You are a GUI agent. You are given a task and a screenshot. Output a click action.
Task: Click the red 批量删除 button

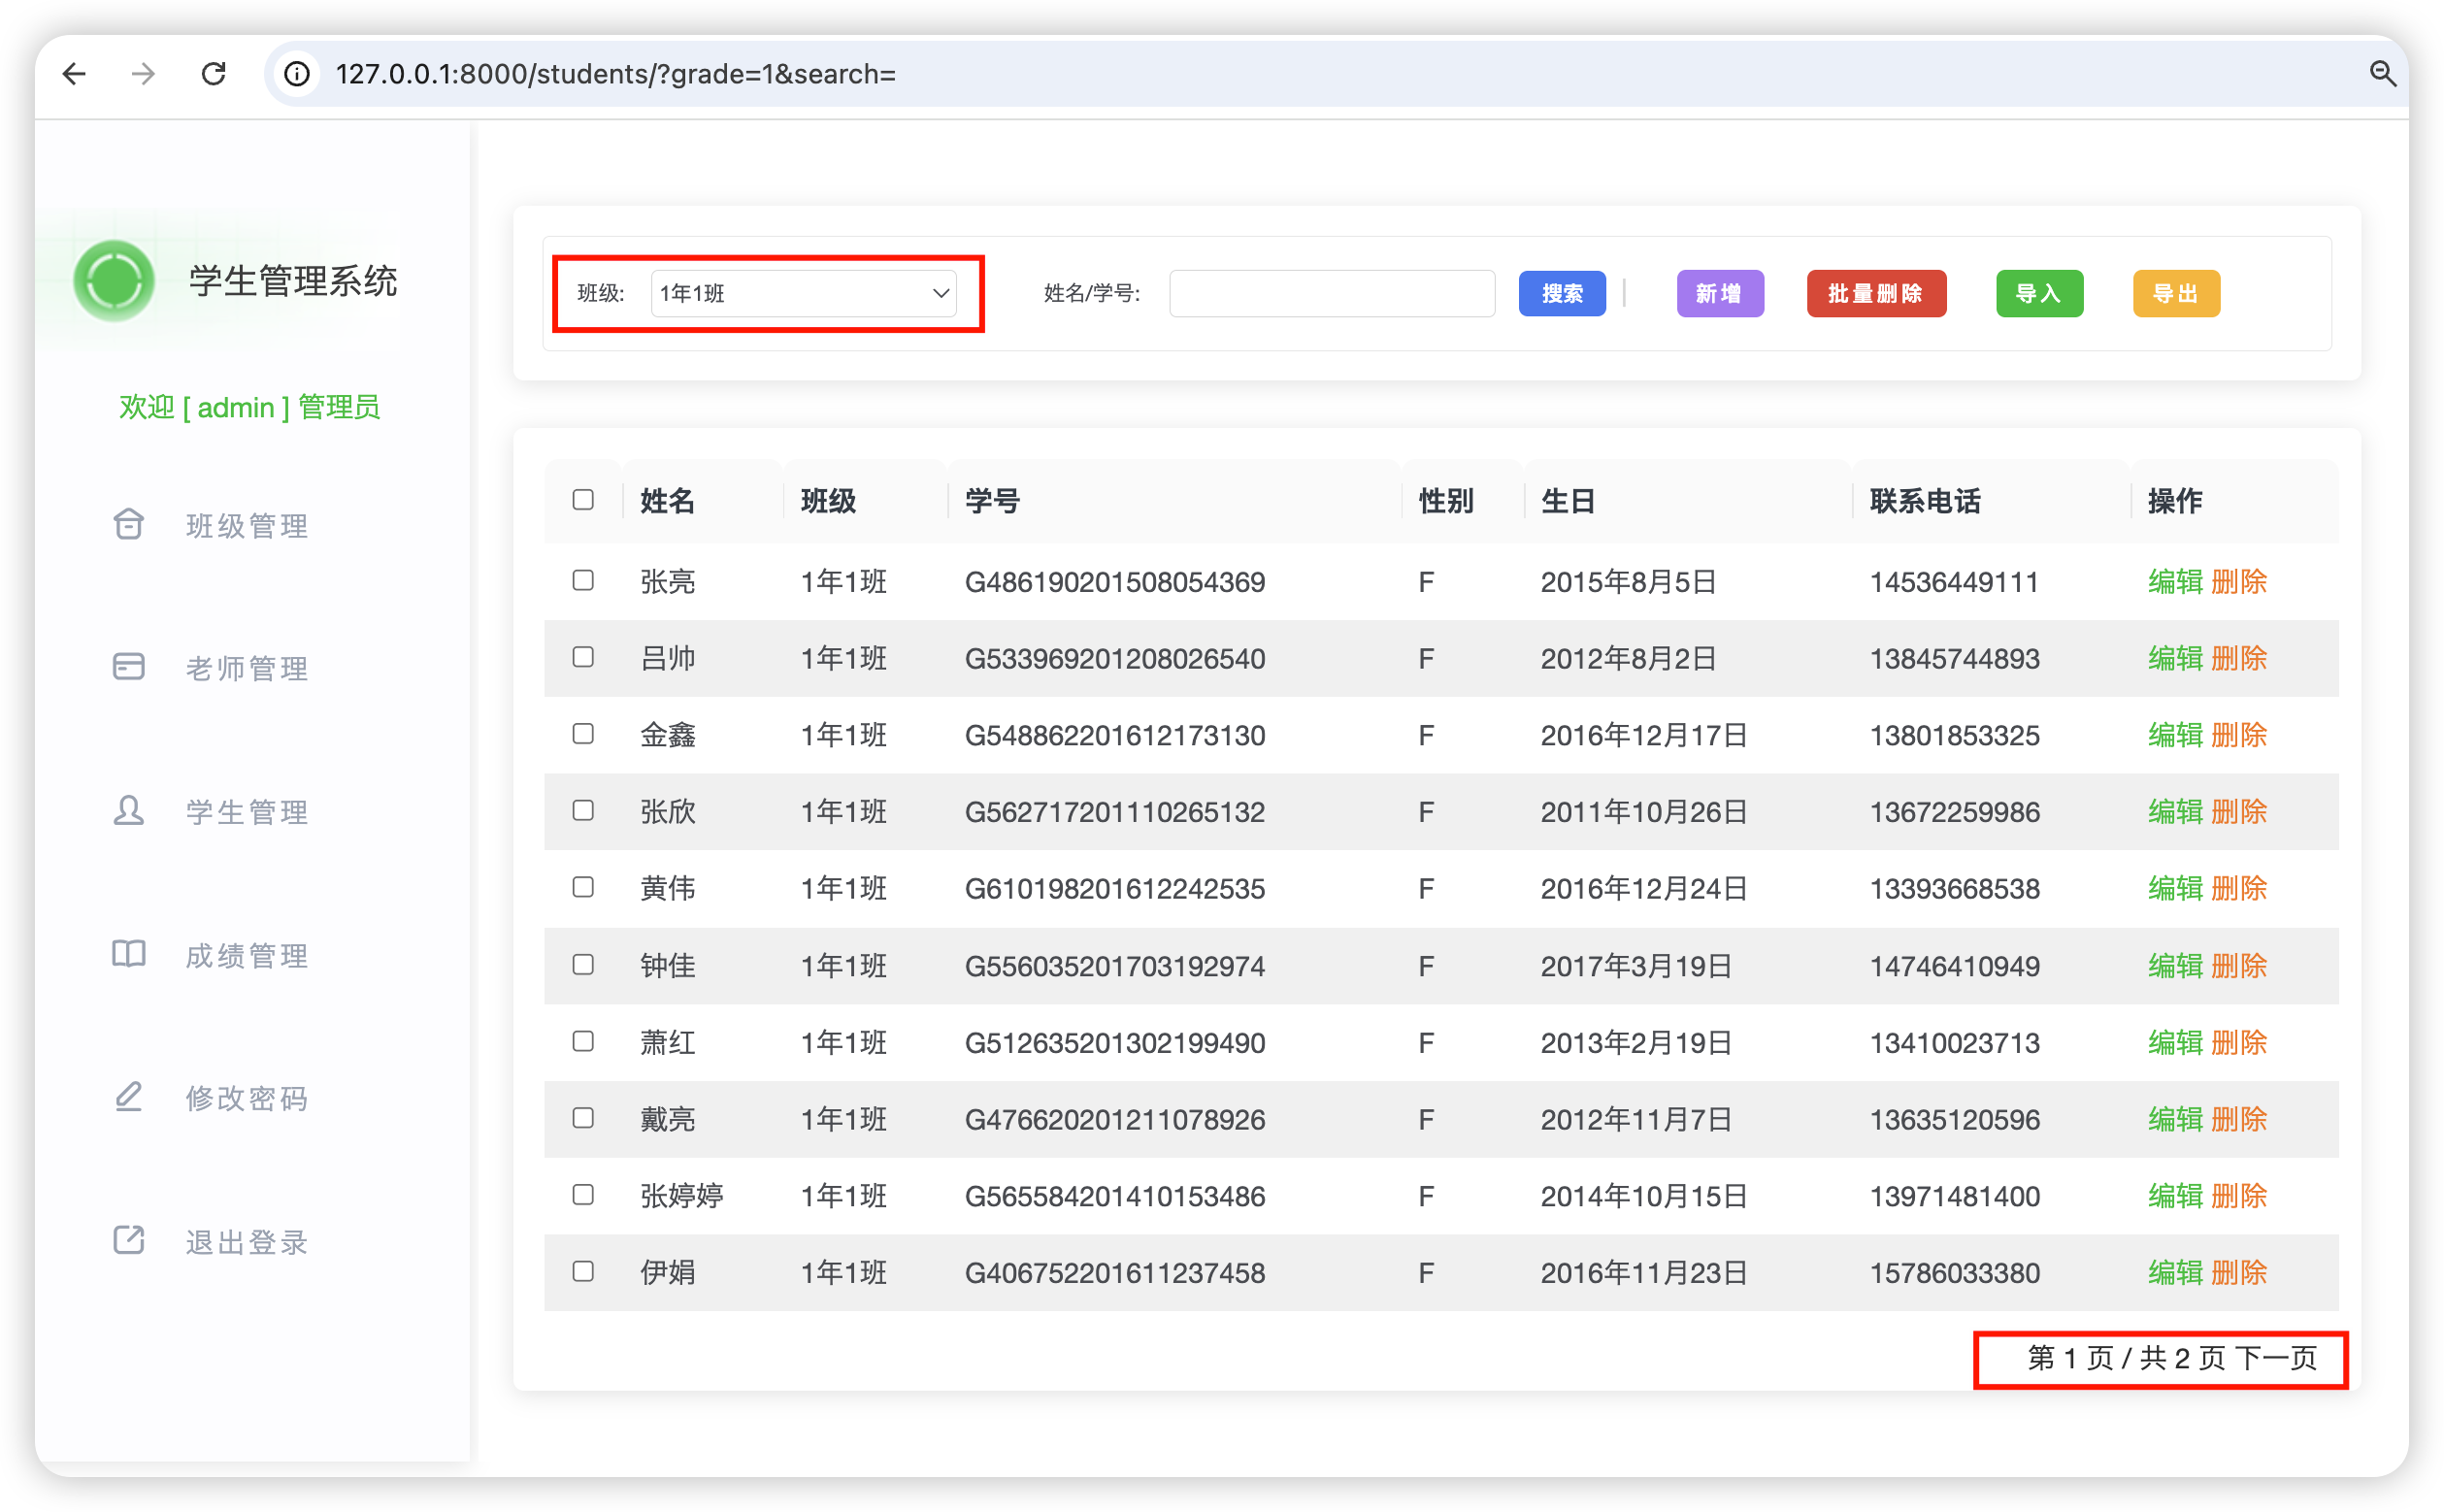[x=1875, y=293]
